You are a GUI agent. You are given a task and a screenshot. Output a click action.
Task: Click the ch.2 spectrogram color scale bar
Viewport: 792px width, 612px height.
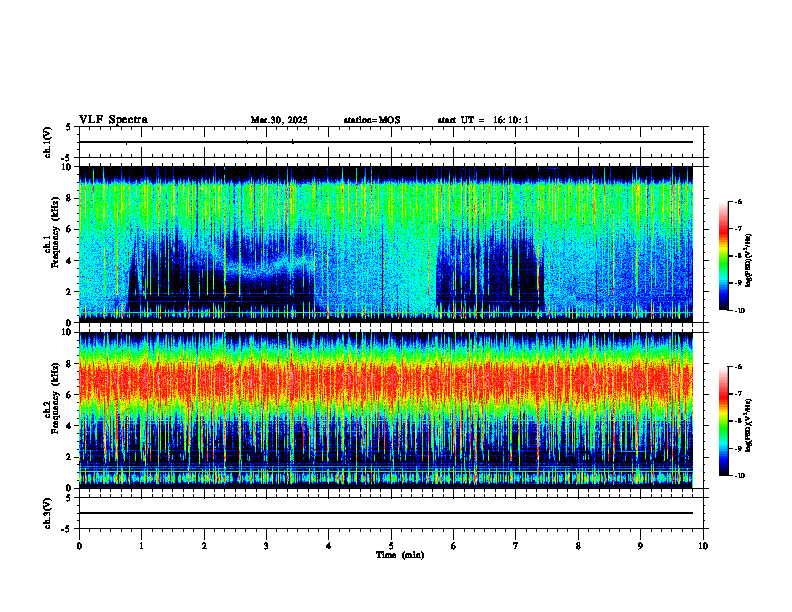(x=723, y=421)
